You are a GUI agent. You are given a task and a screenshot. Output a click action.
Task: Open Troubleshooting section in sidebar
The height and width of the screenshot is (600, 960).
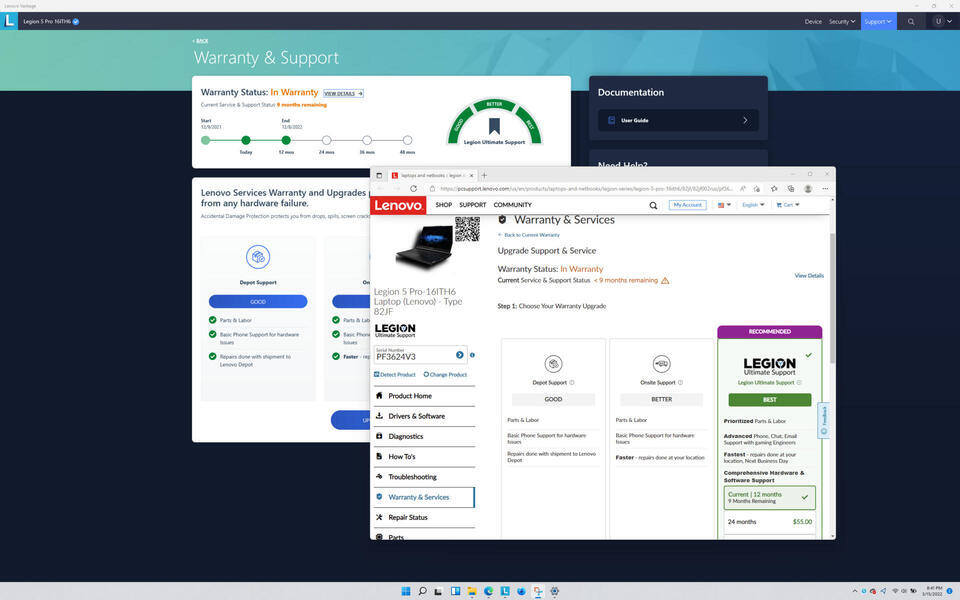point(424,477)
